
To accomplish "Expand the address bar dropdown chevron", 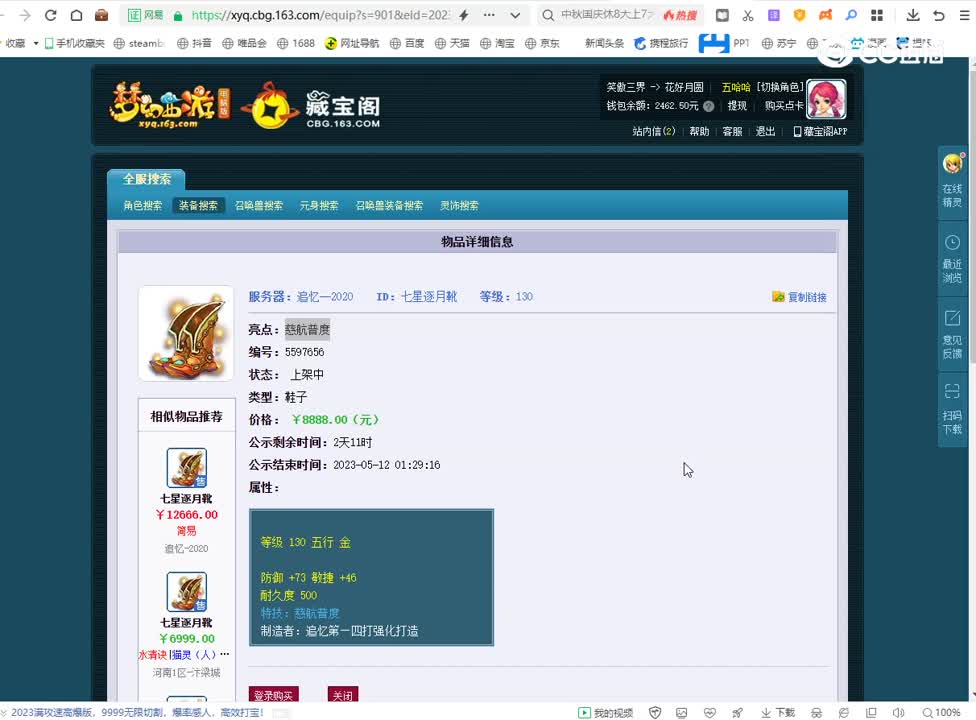I will tap(515, 15).
